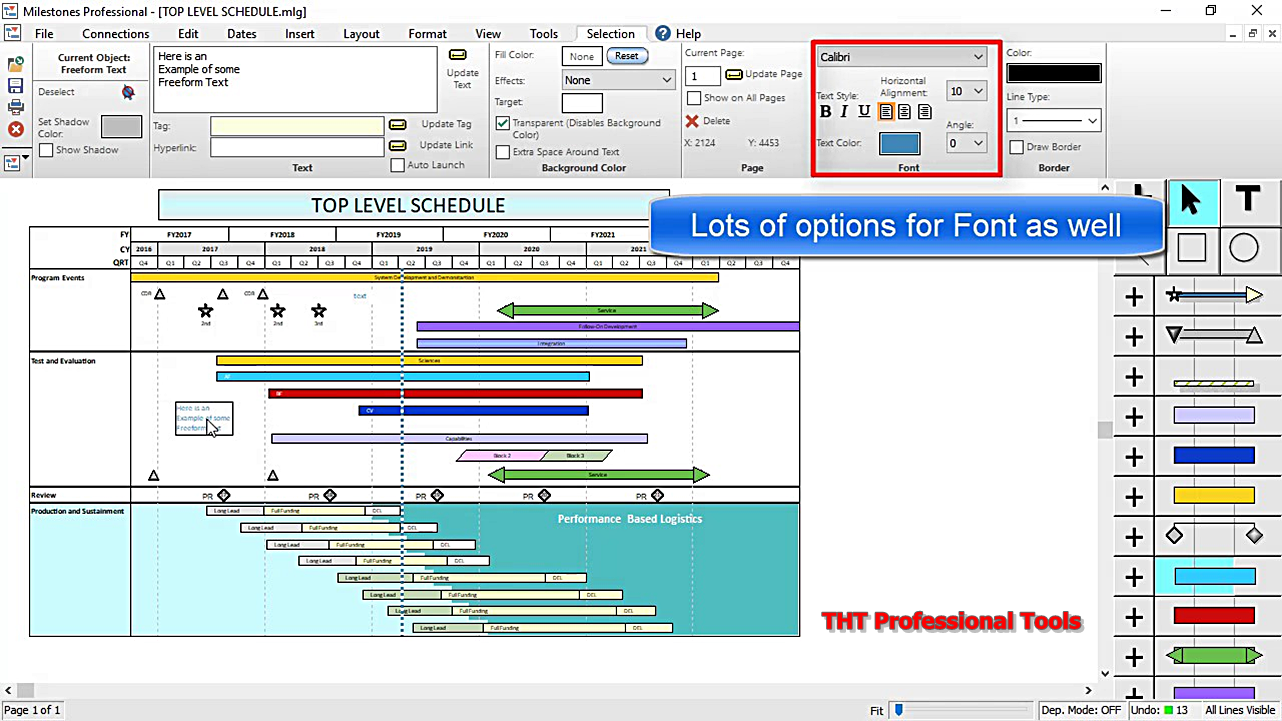The width and height of the screenshot is (1282, 721).
Task: Click the black border Color swatch
Action: 1054,73
